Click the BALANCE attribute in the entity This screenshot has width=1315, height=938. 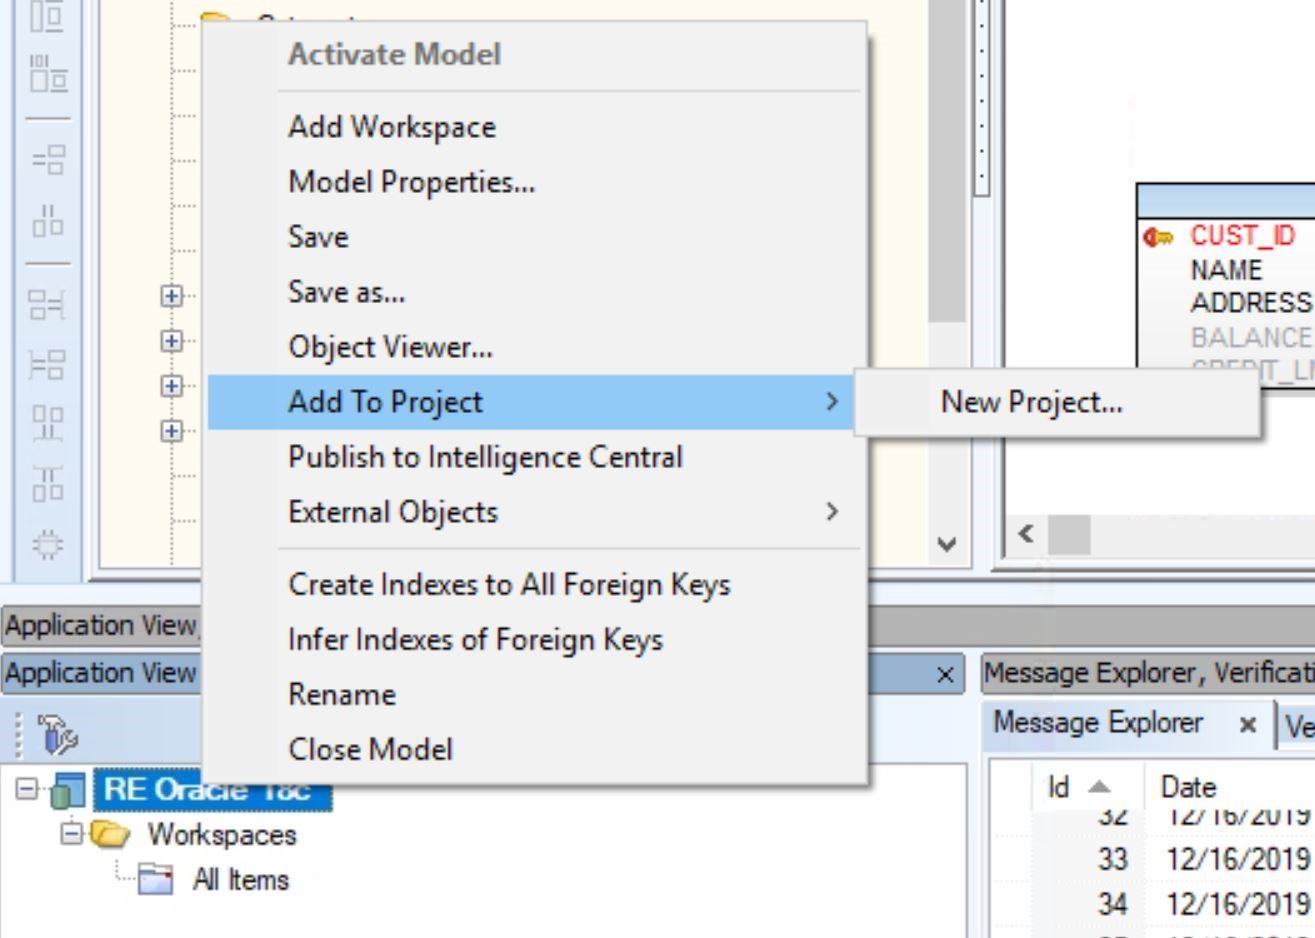1251,337
